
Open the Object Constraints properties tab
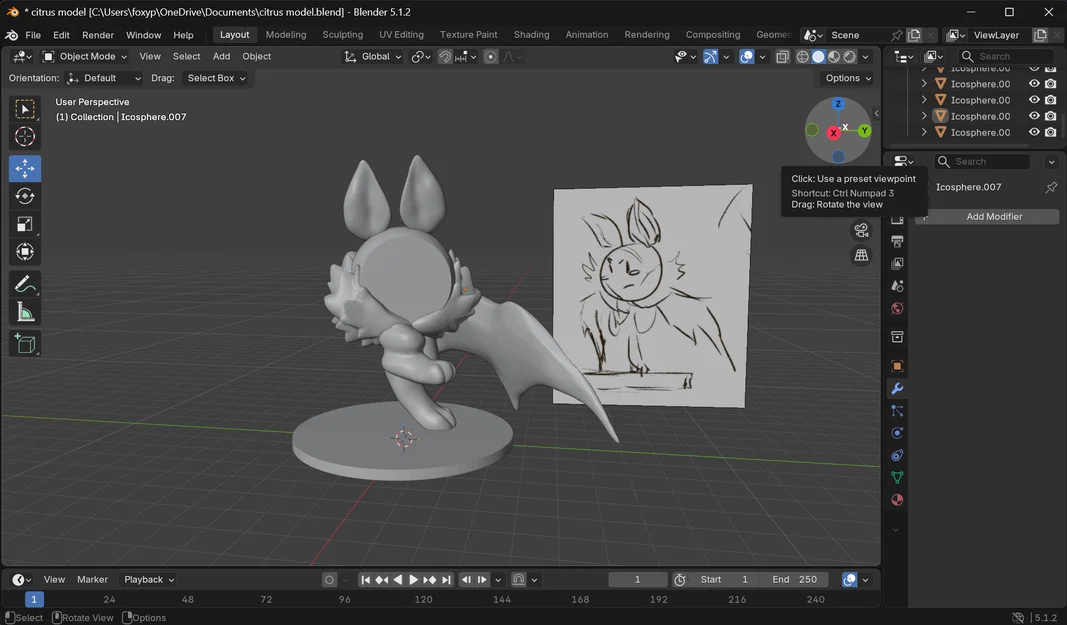click(898, 455)
